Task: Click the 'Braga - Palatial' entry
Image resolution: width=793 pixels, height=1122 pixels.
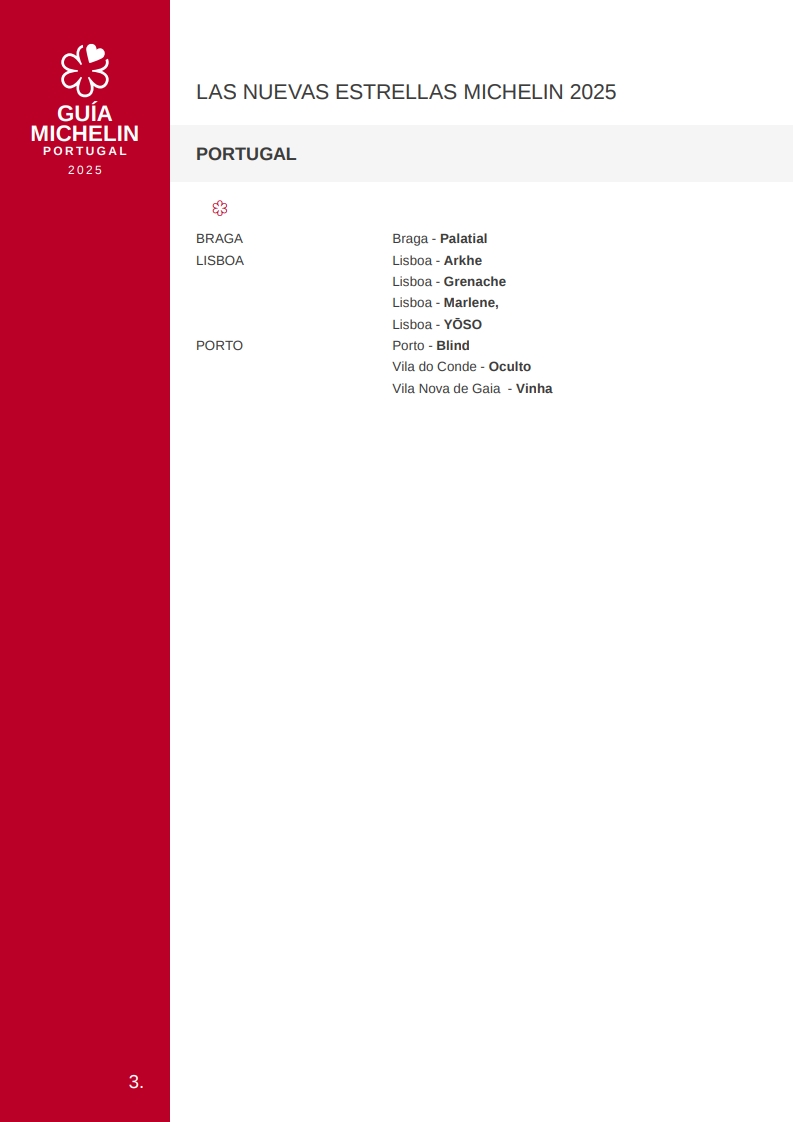Action: coord(439,238)
